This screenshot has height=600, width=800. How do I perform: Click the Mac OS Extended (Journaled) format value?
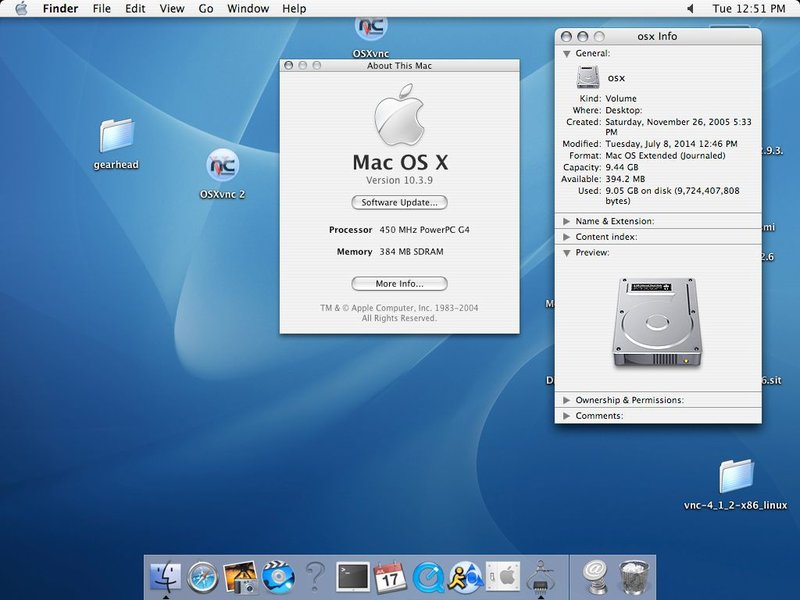point(665,156)
